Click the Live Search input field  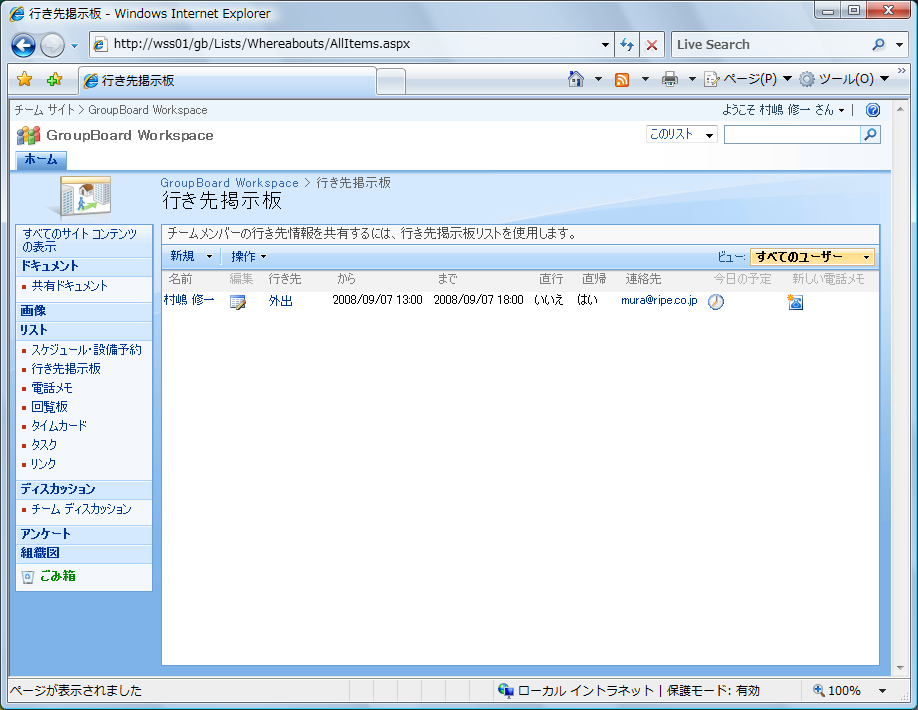click(771, 44)
